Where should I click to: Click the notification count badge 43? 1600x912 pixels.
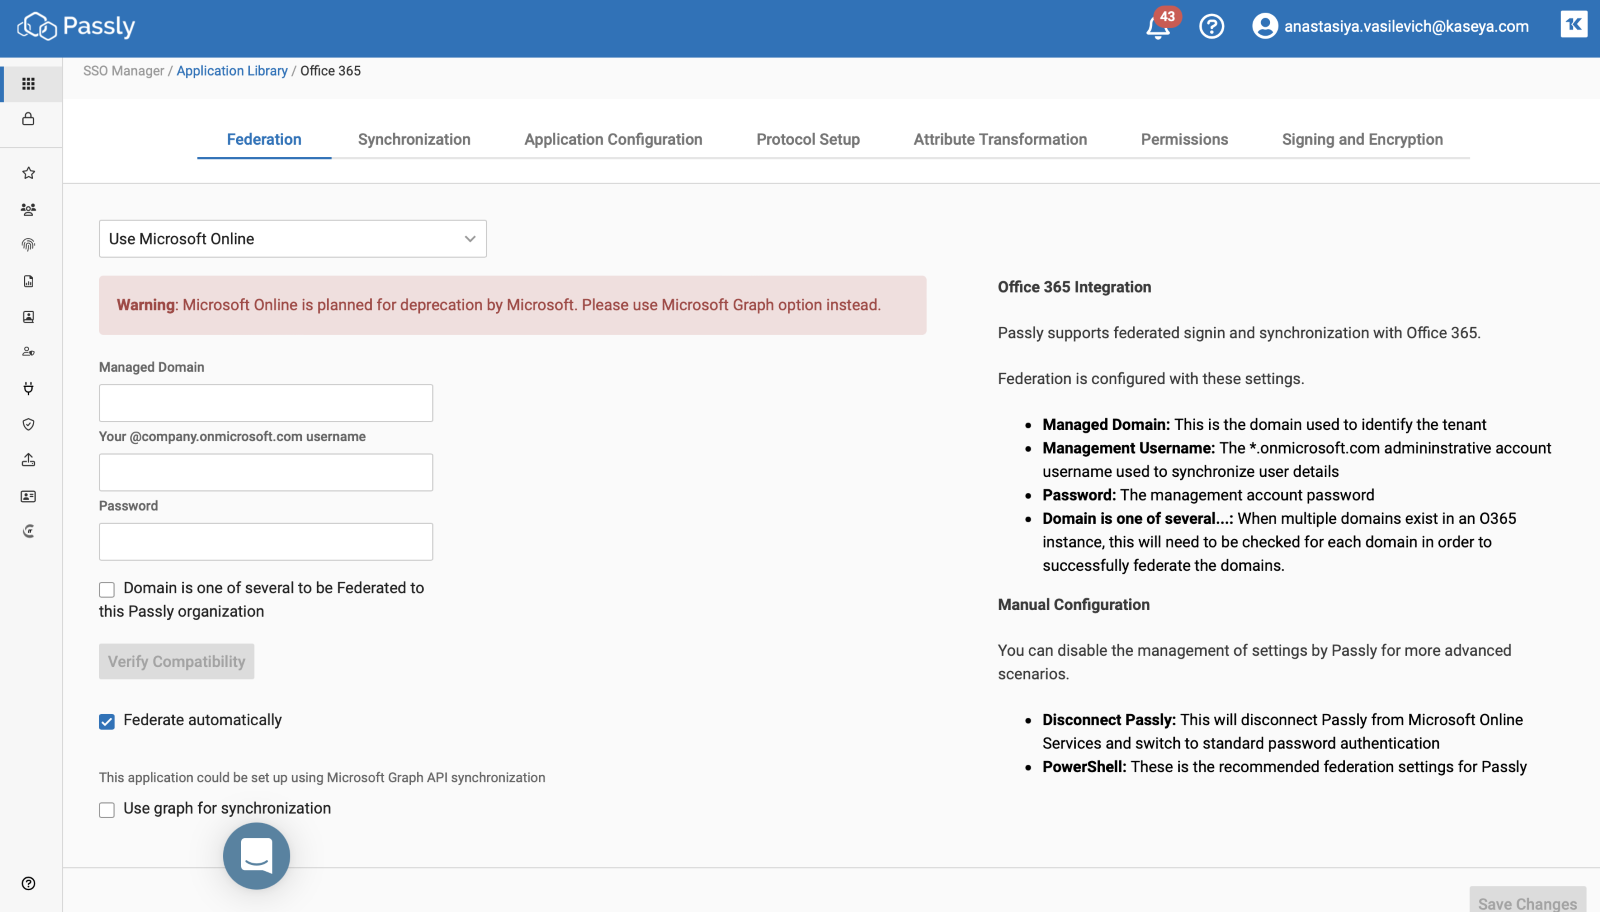pyautogui.click(x=1168, y=16)
